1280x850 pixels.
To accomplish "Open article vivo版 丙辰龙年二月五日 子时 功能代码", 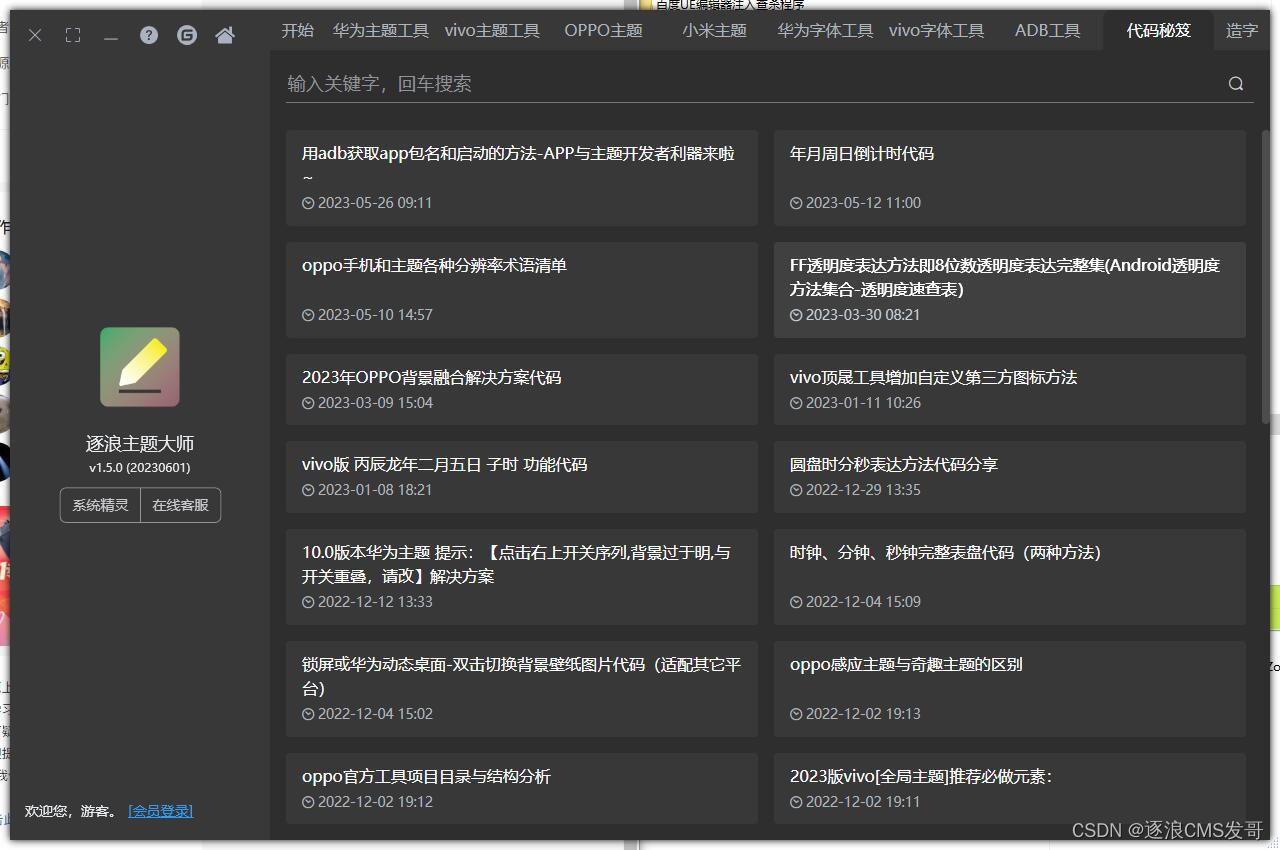I will point(522,477).
